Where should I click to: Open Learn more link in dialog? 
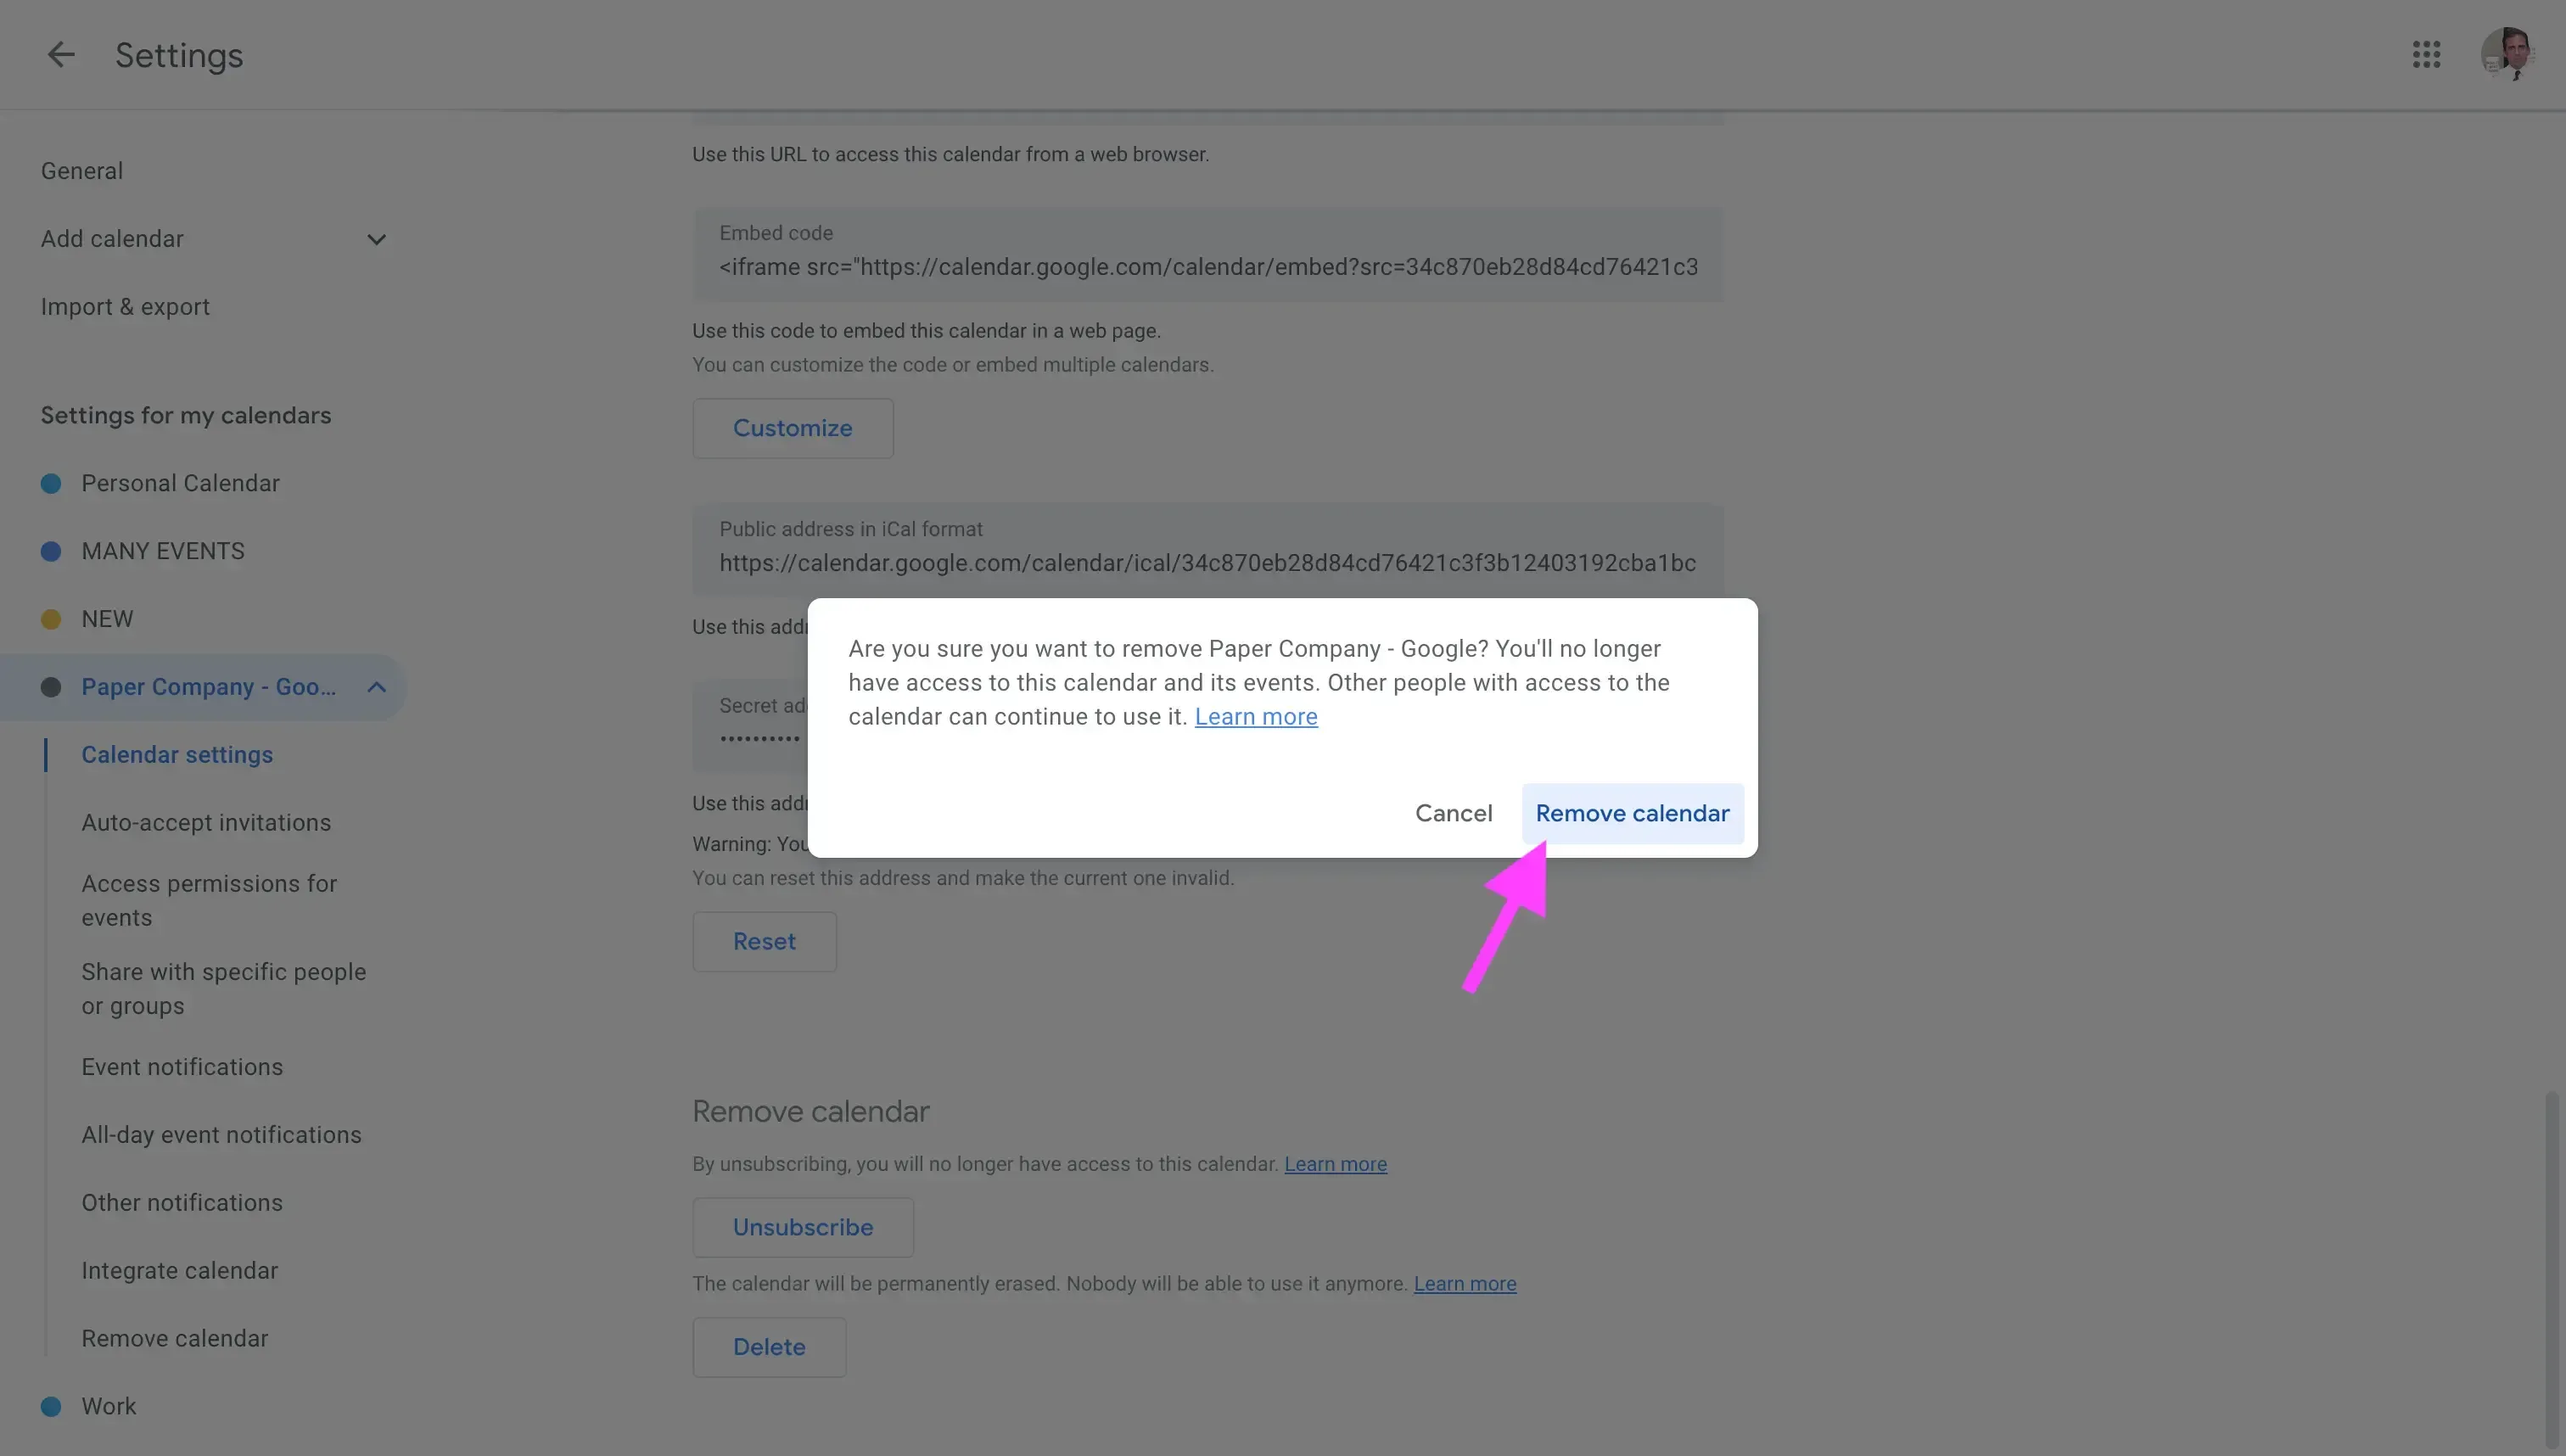click(1256, 716)
